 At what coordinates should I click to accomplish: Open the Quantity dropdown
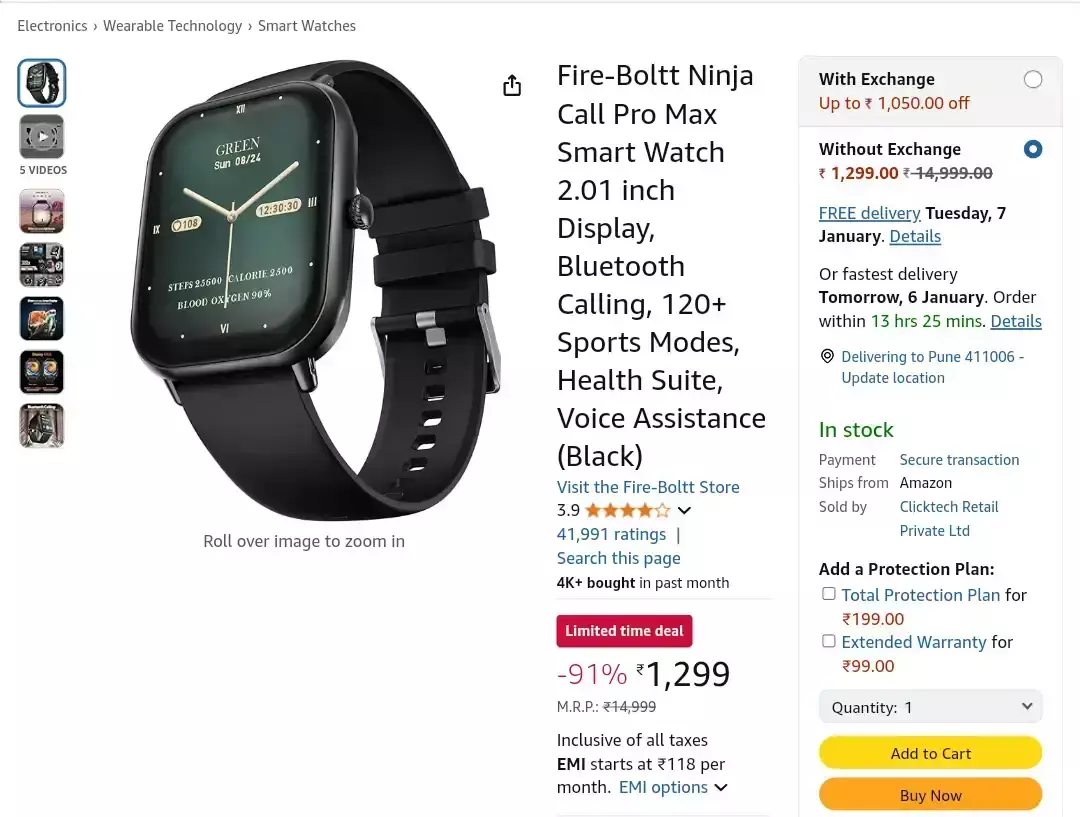point(930,707)
